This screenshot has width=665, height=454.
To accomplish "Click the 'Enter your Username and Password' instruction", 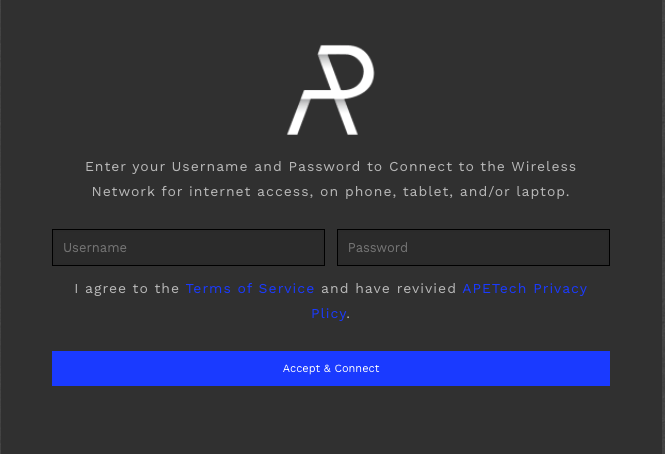I will [330, 166].
